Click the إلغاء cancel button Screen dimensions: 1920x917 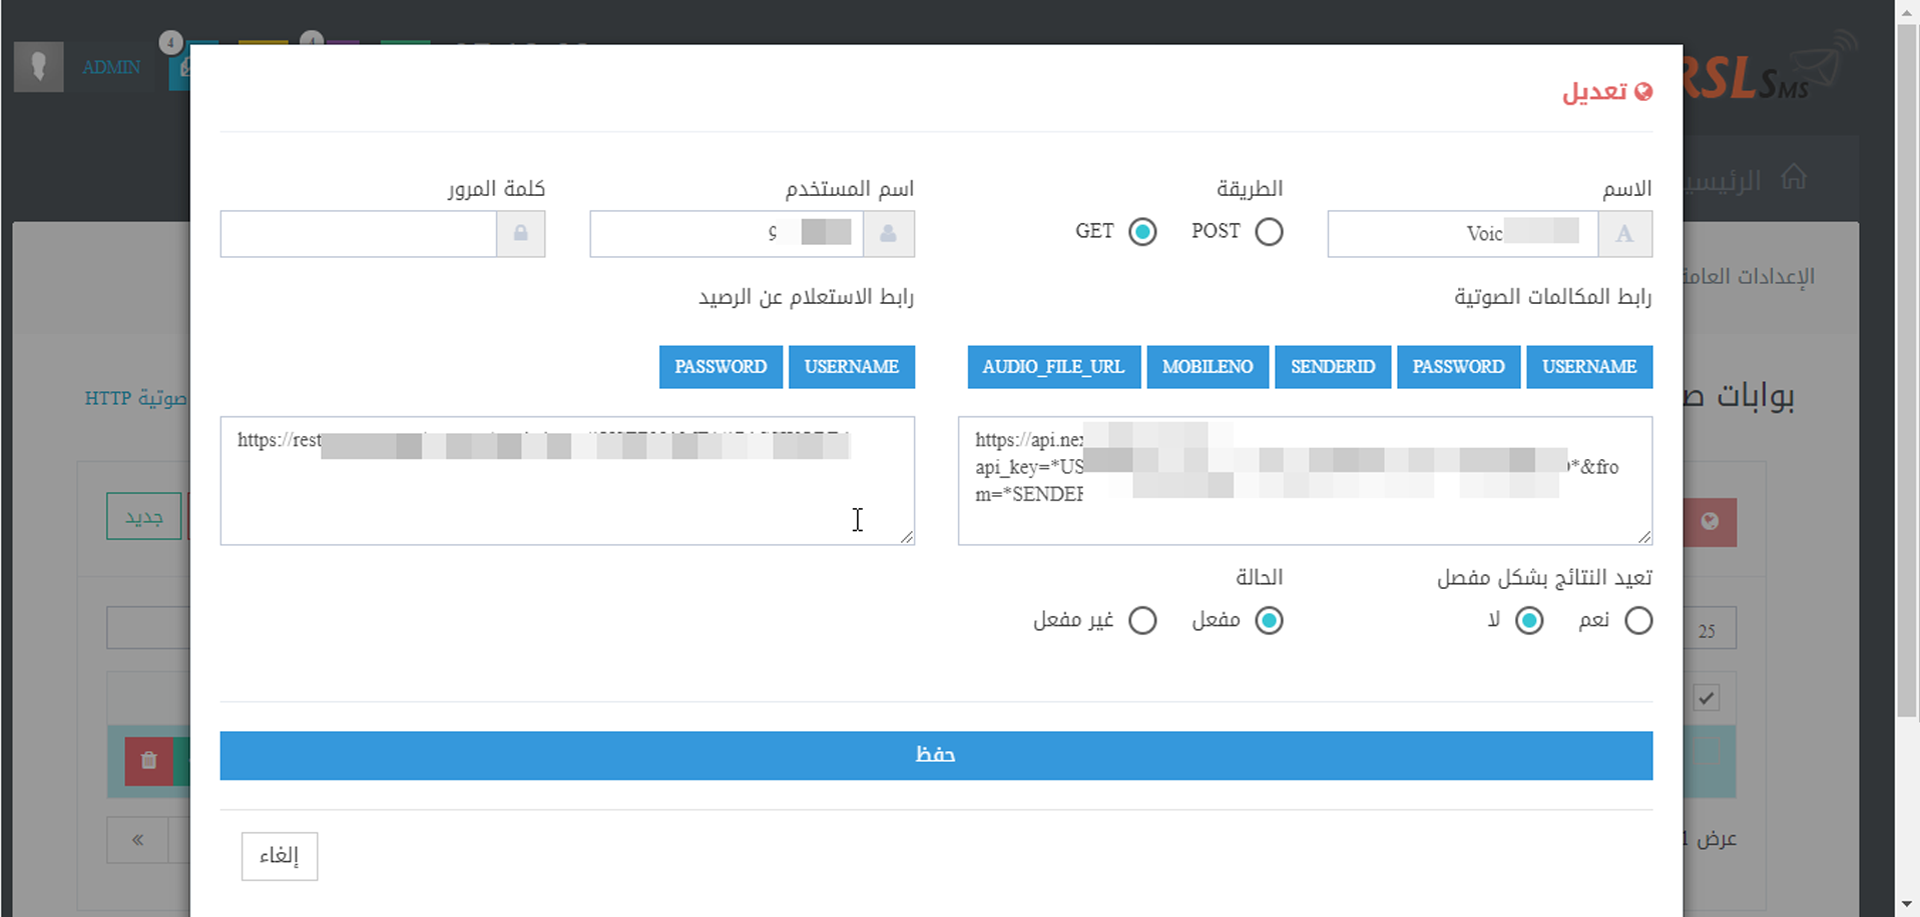[279, 856]
